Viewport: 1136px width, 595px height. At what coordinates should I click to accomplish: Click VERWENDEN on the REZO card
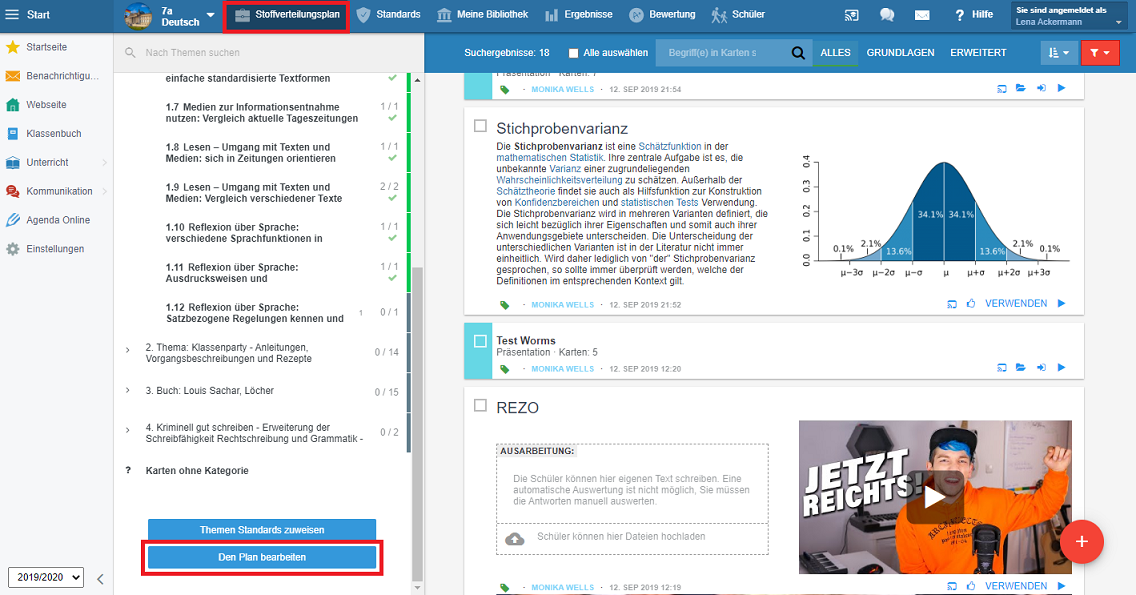(x=1016, y=586)
